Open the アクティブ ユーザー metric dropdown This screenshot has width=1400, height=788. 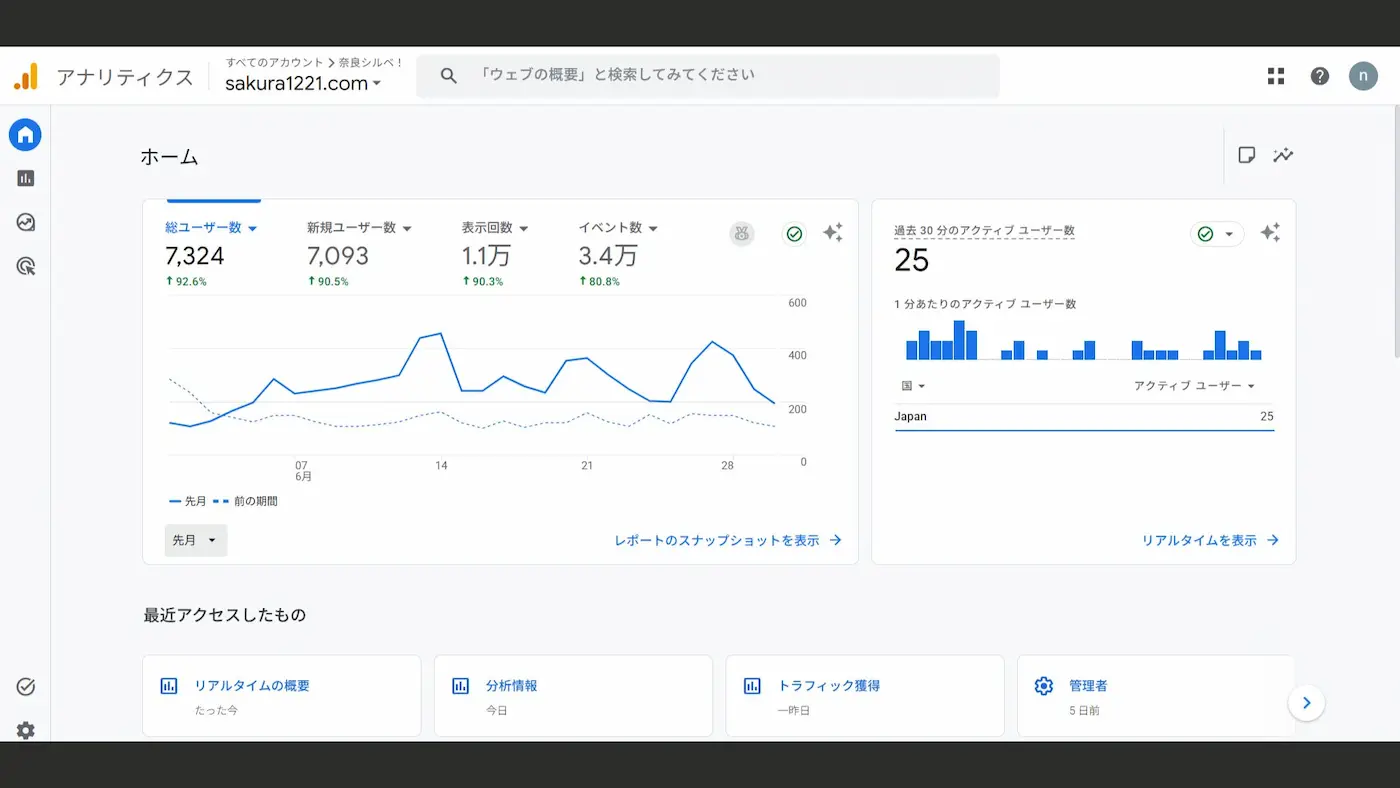[x=1194, y=386]
